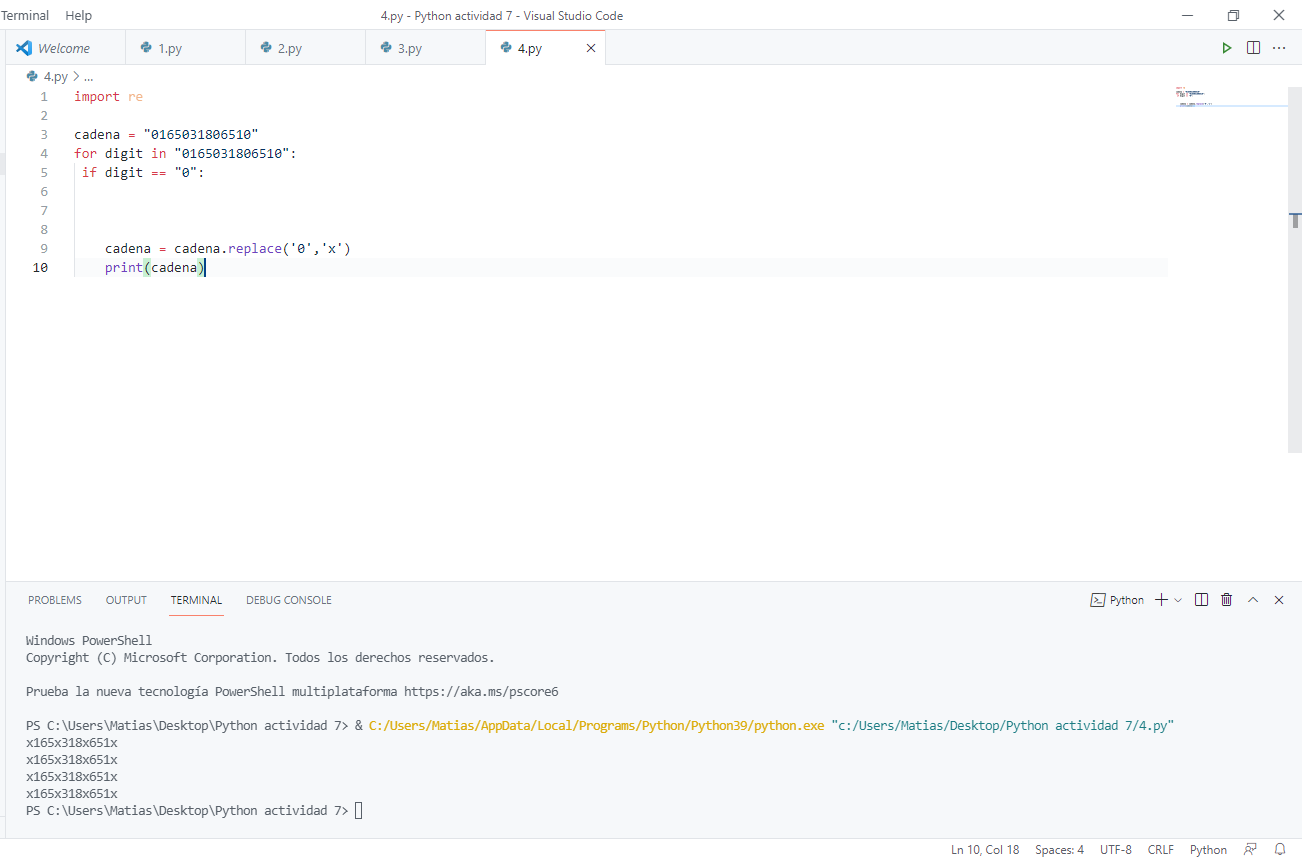
Task: Click the 'for digit in' code line
Action: click(x=185, y=154)
